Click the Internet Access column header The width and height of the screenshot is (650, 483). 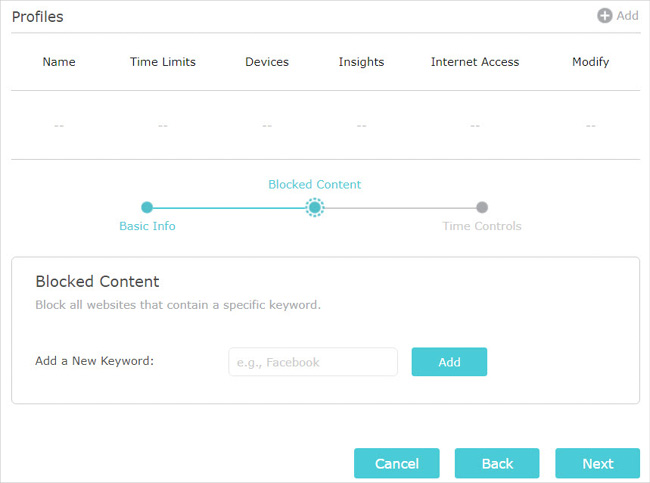(x=475, y=62)
